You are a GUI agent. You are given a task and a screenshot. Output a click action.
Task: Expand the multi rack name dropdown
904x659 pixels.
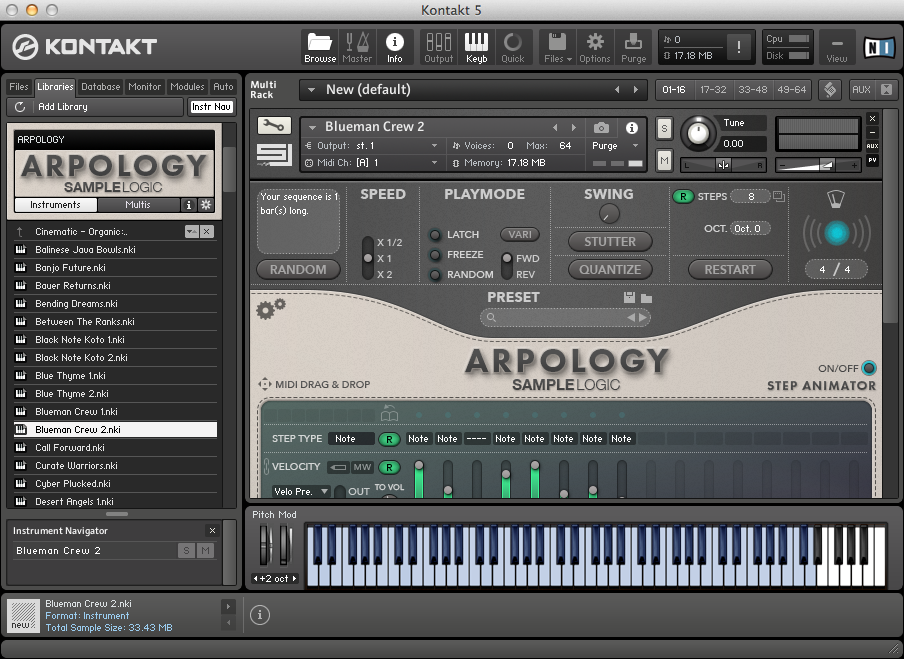311,90
